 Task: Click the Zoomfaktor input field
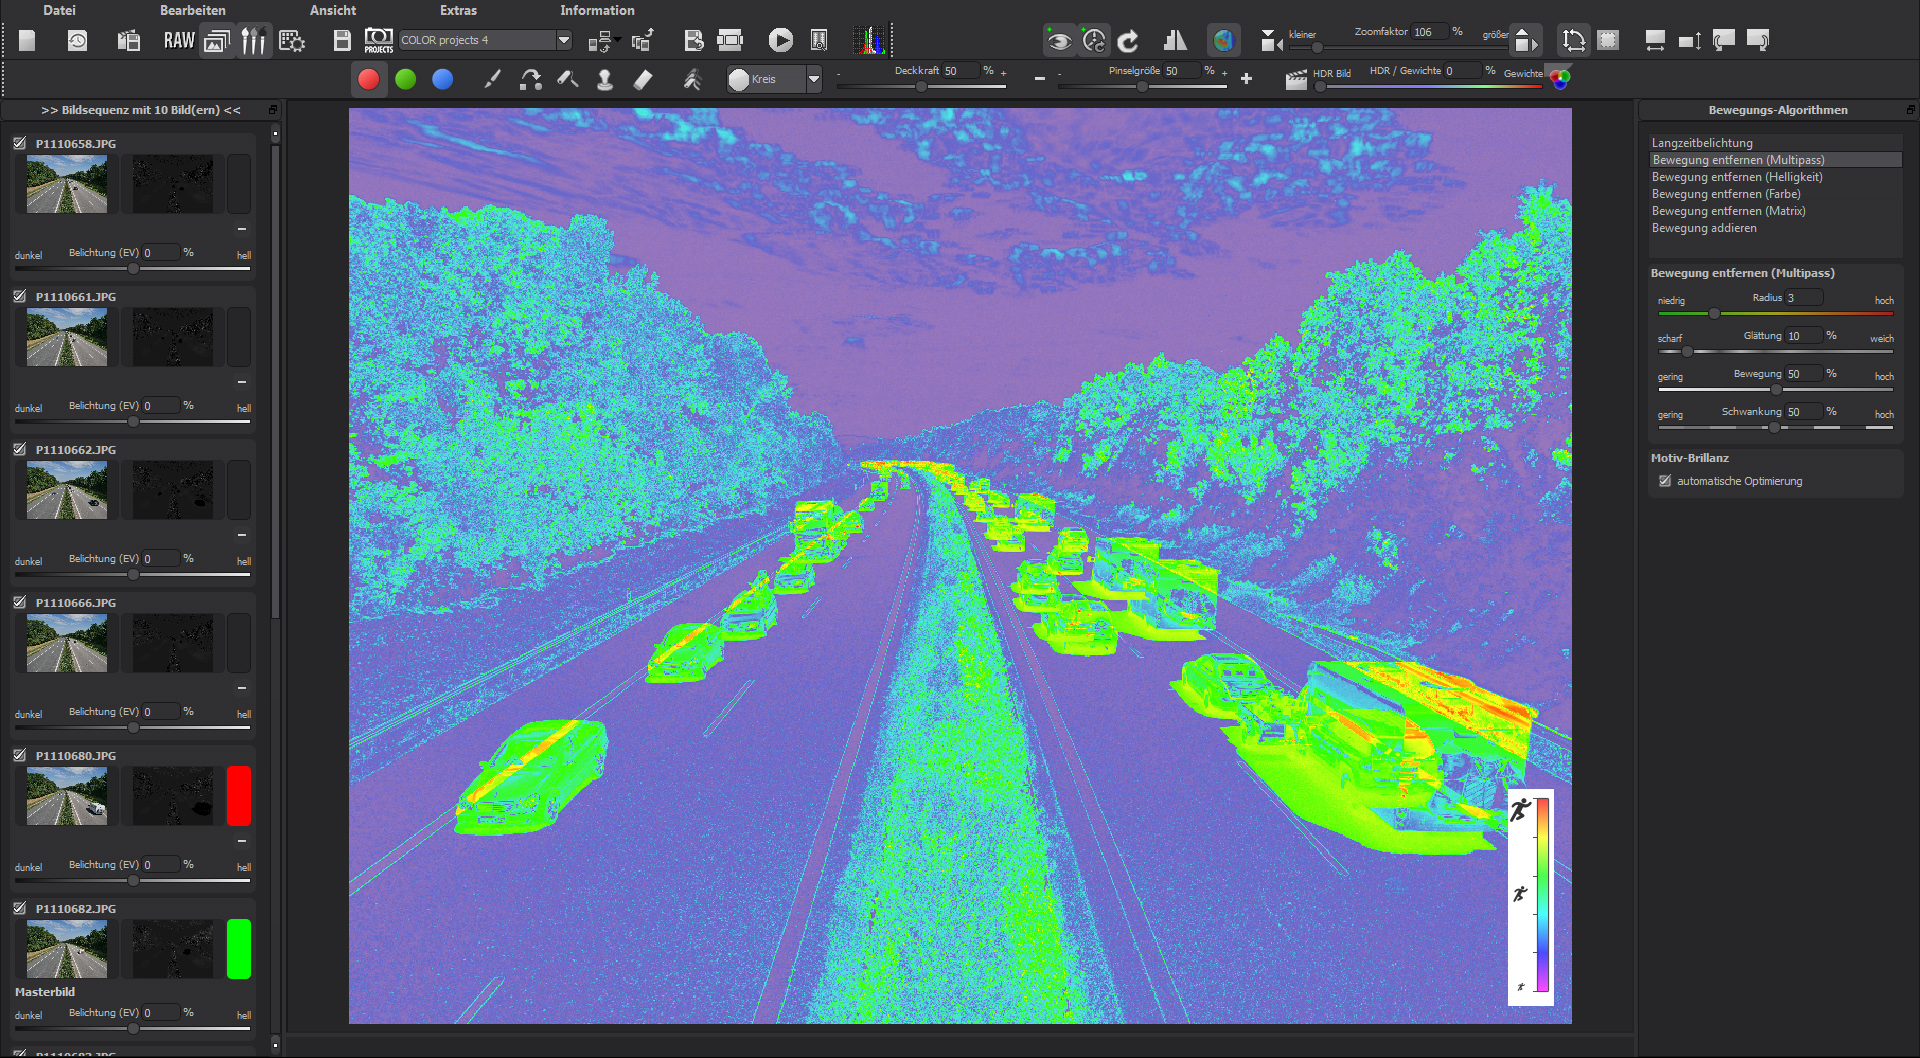point(1428,32)
